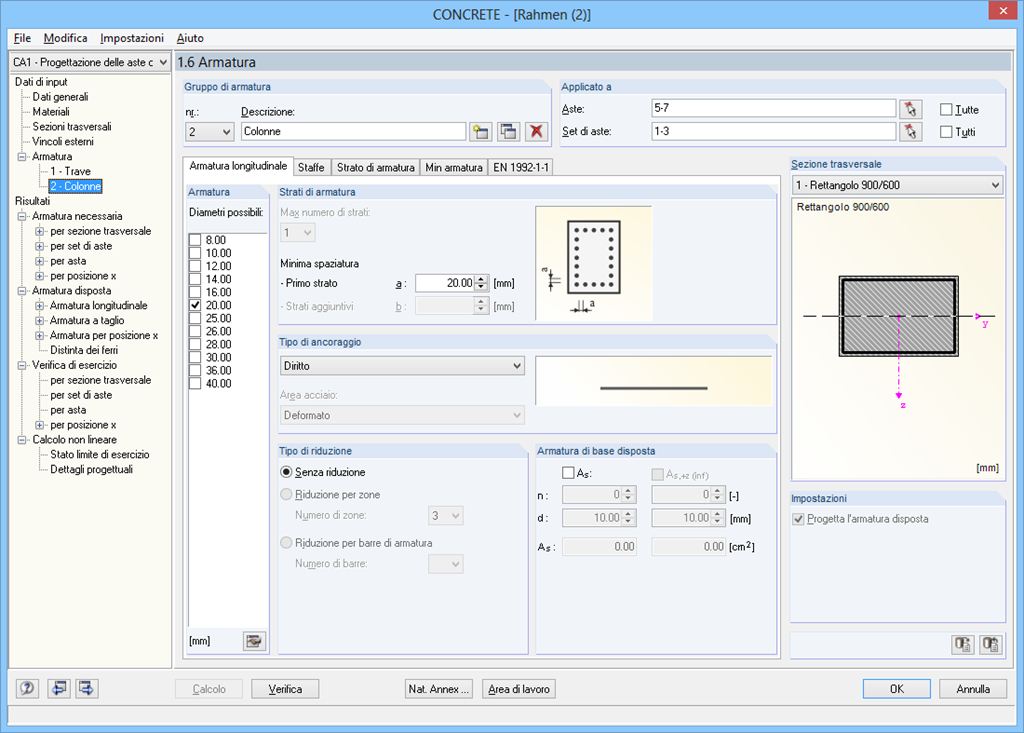The height and width of the screenshot is (733, 1024).
Task: Select the Materiali tree item
Action: click(51, 112)
